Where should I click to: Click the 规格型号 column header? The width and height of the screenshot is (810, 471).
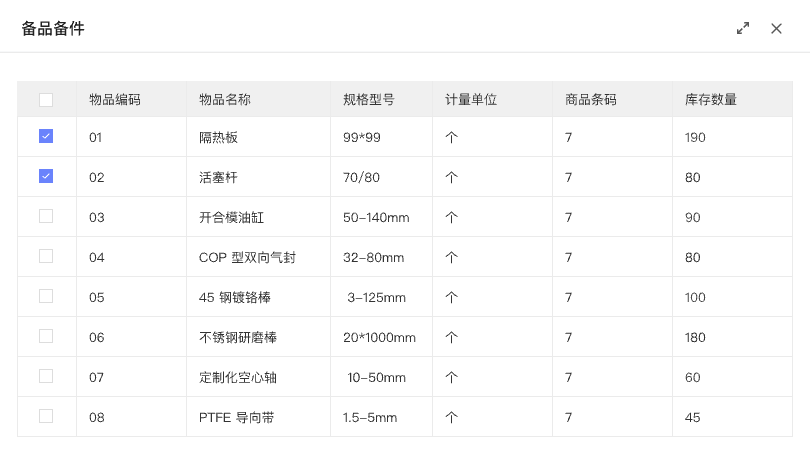tap(369, 100)
